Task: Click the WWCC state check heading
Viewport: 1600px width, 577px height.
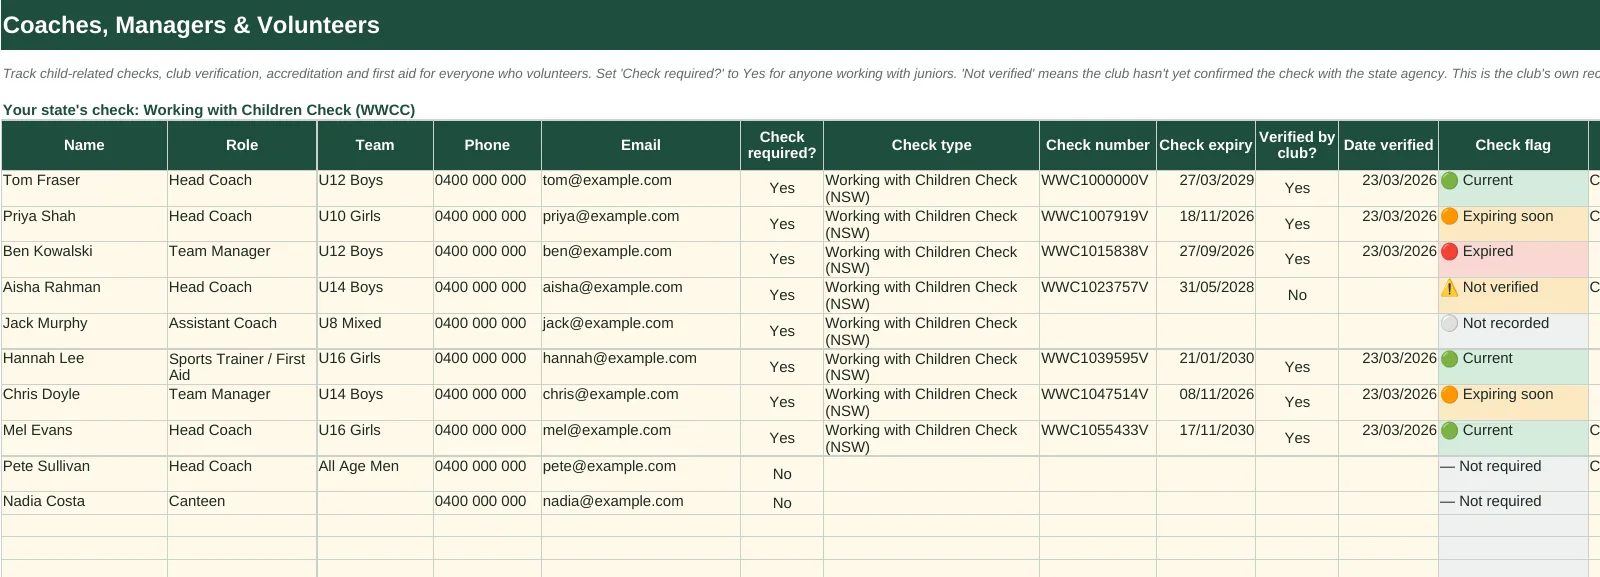Action: 209,110
